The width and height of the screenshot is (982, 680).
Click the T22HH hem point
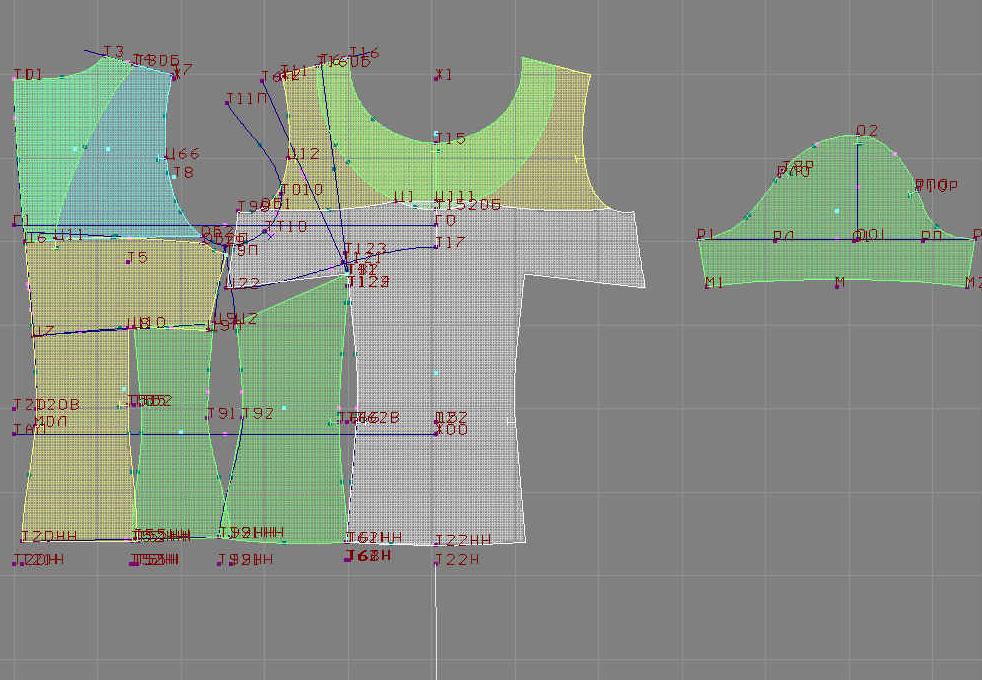(463, 540)
